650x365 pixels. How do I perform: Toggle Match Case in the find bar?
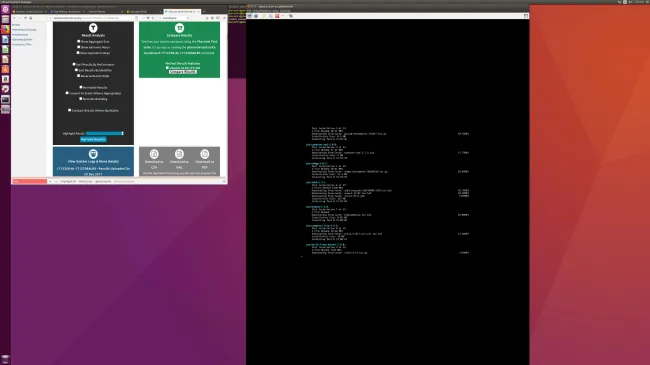[85, 181]
